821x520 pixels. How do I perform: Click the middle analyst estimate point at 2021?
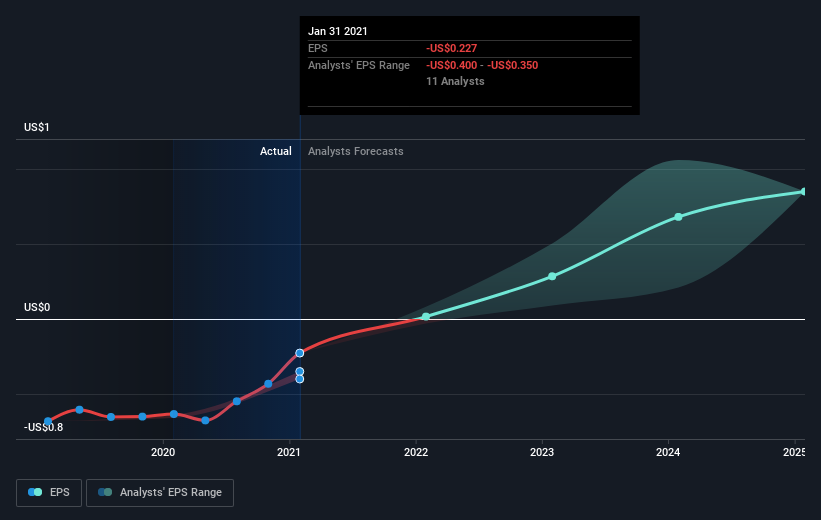click(x=299, y=371)
